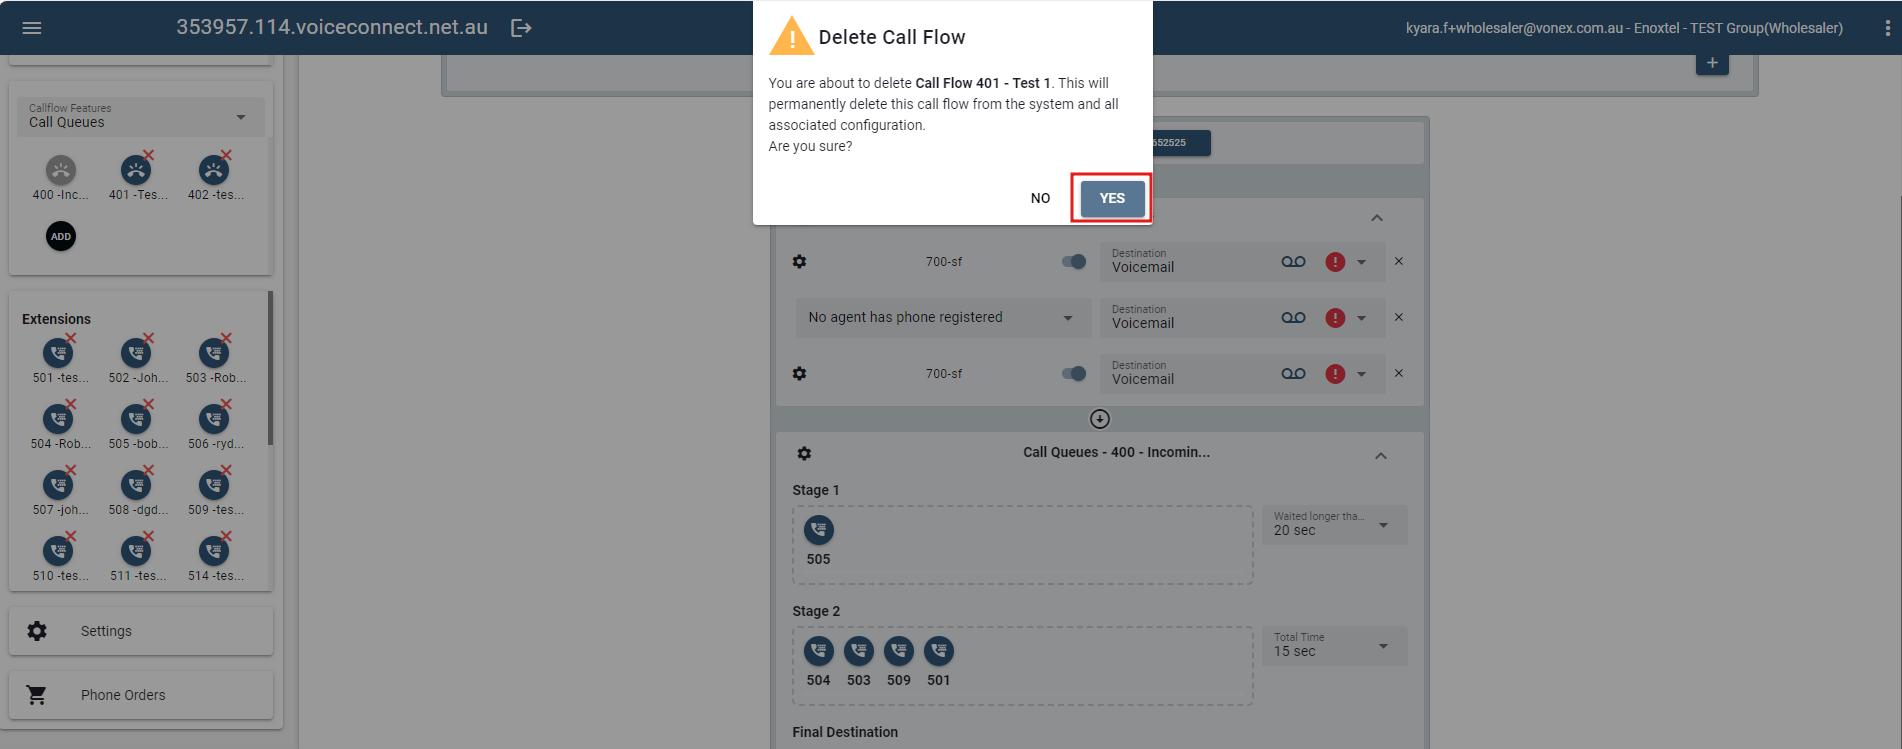The image size is (1902, 749).
Task: Select extension 505 in Extensions panel
Action: click(x=136, y=420)
